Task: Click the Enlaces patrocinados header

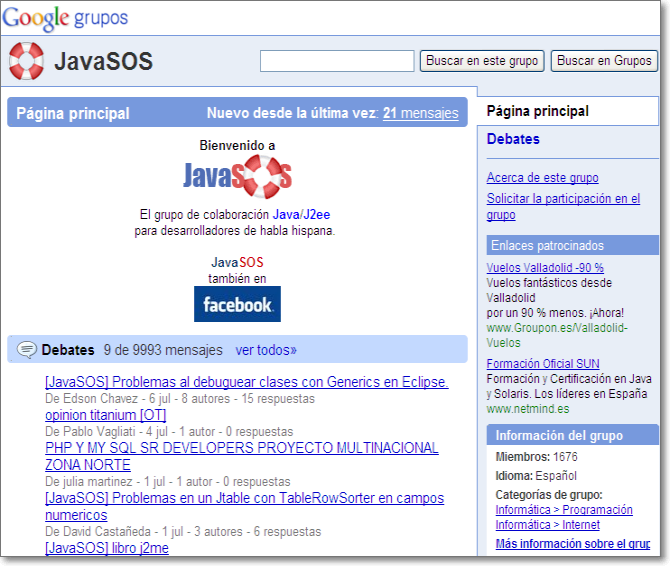Action: tap(573, 245)
